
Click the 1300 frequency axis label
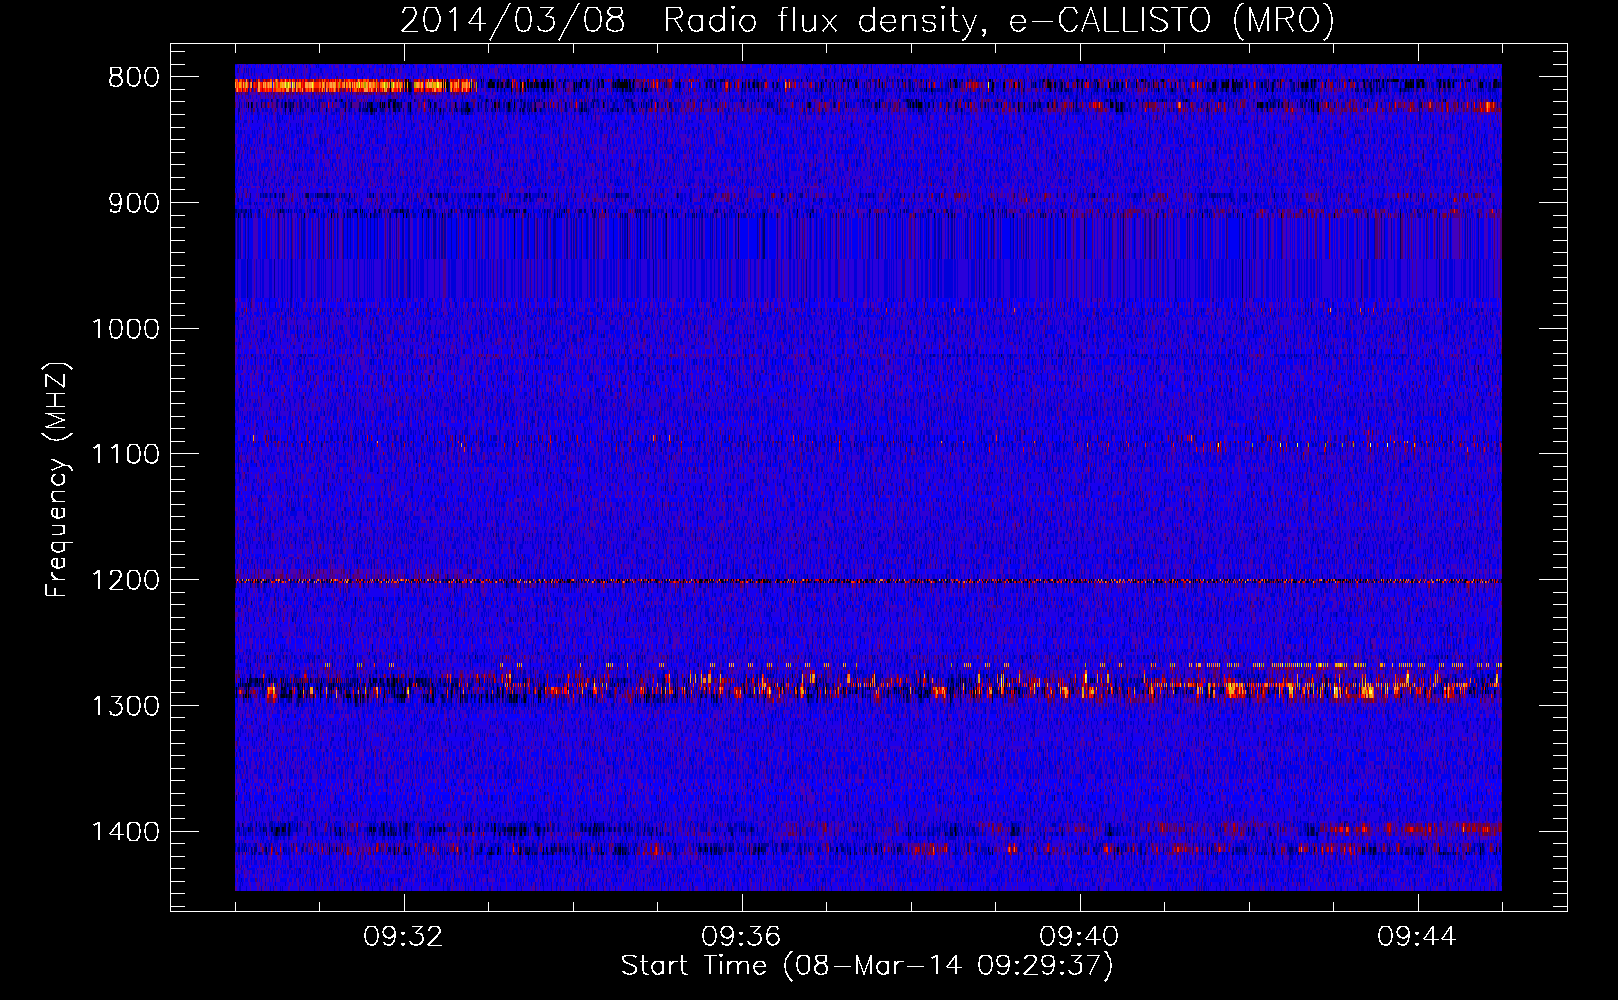(125, 707)
